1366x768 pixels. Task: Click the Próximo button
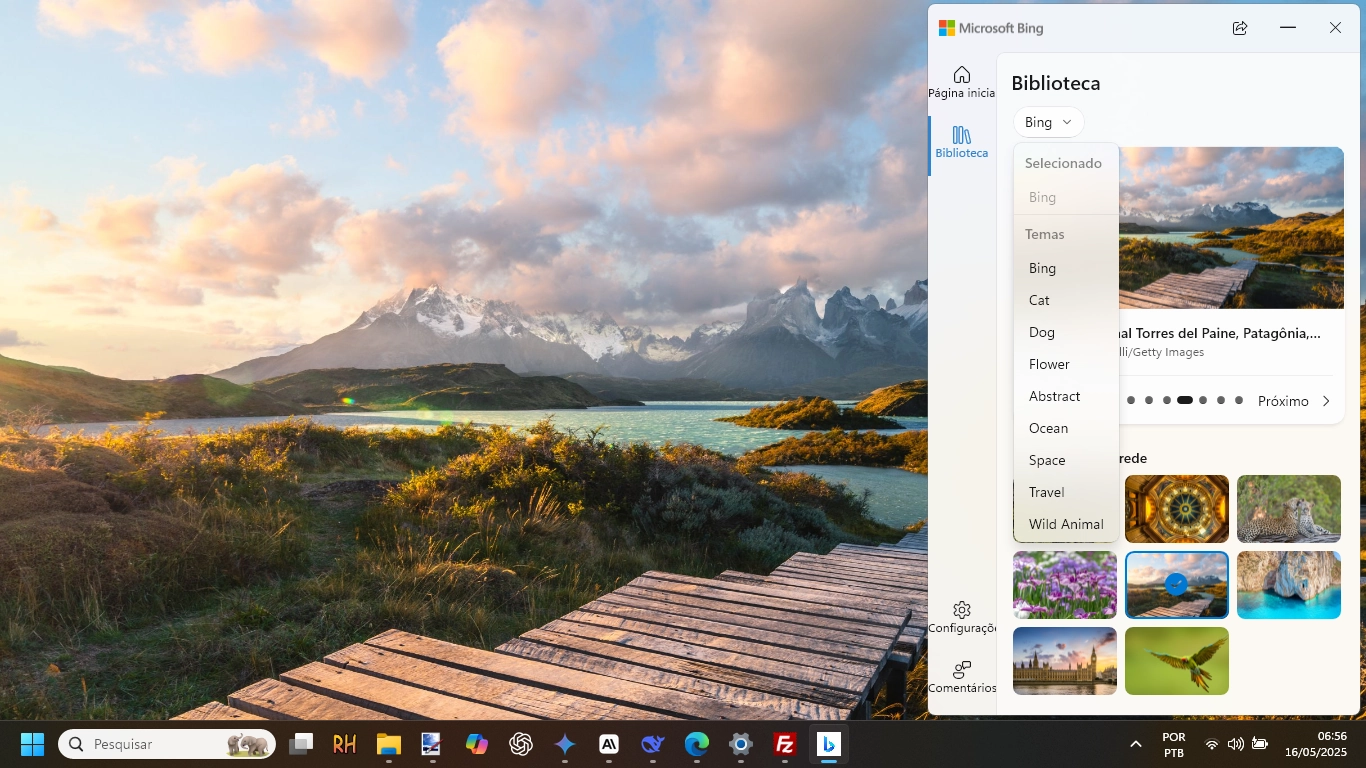click(1283, 401)
